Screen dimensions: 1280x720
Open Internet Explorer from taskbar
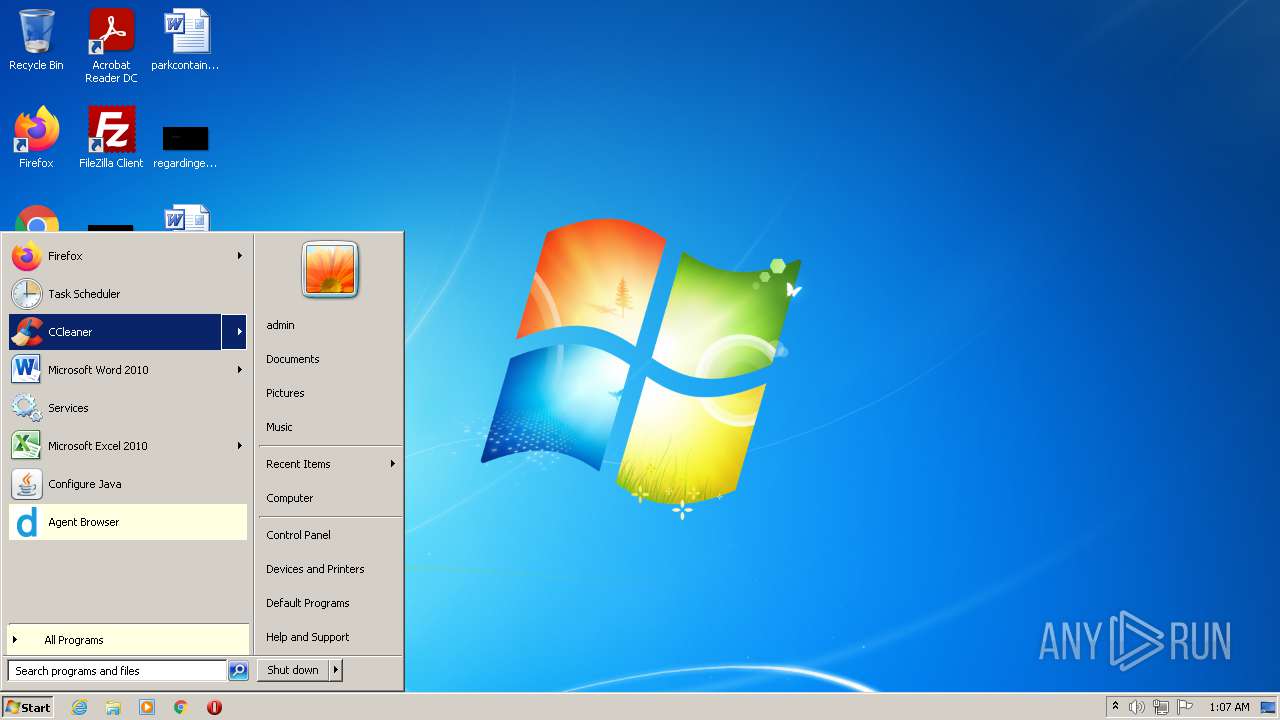coord(79,707)
